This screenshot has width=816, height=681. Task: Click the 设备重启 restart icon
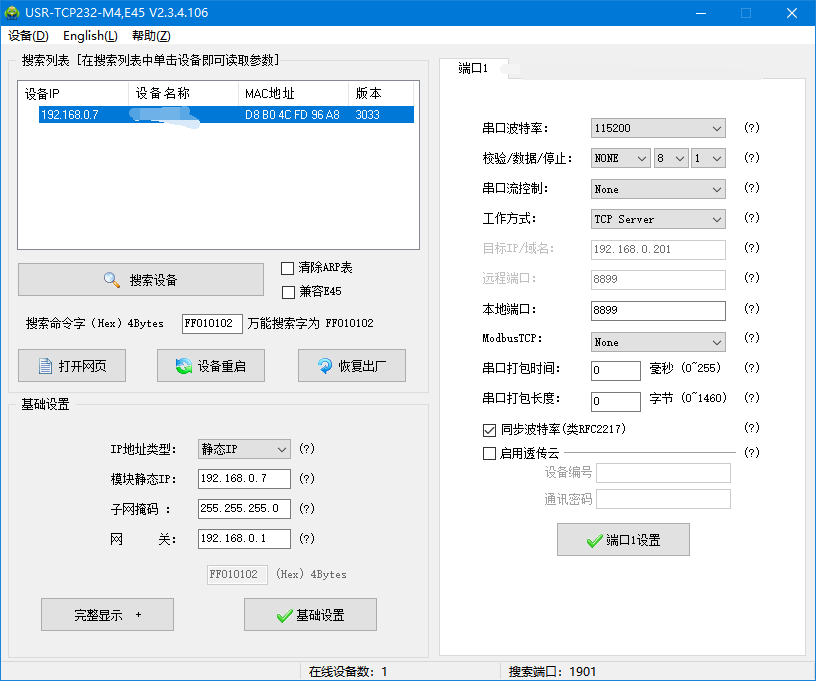pyautogui.click(x=184, y=366)
